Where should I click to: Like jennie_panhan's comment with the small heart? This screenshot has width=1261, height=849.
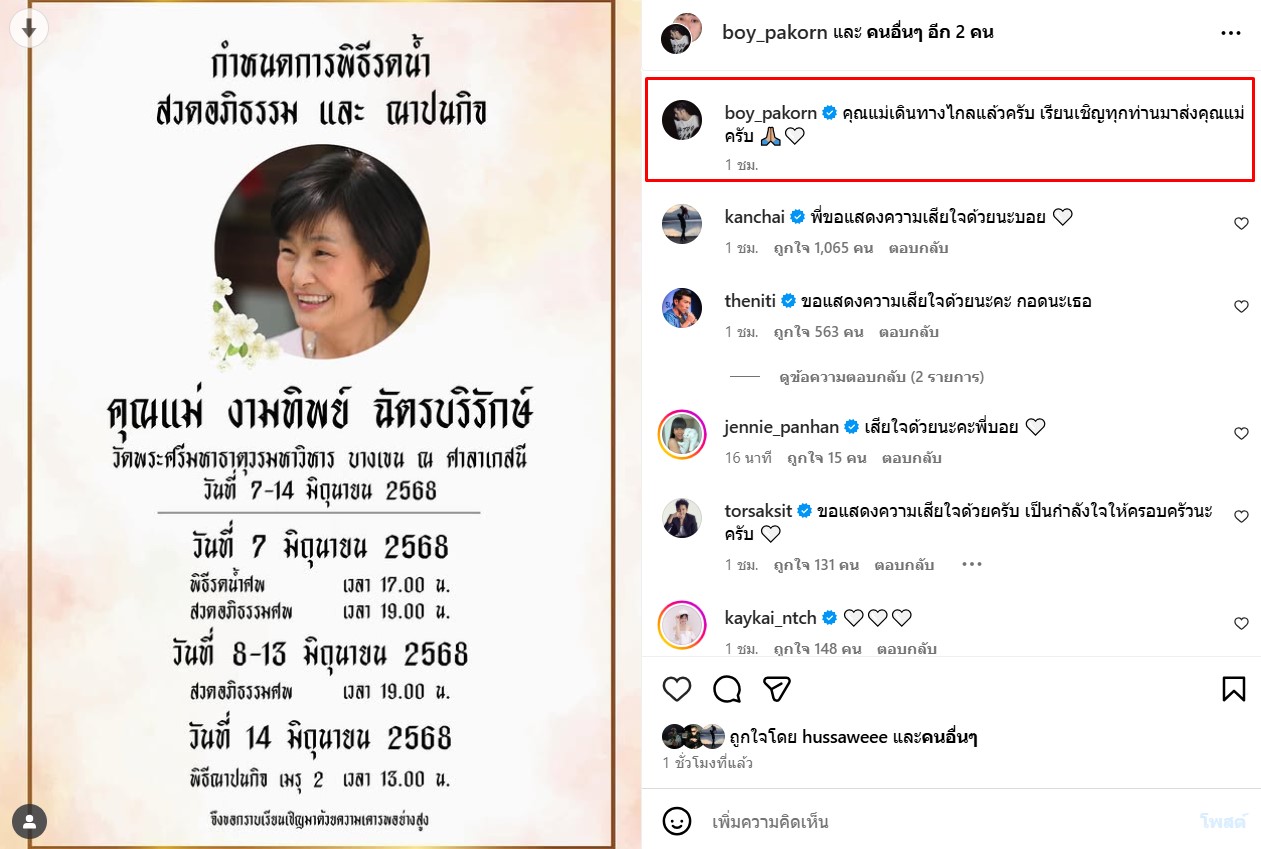(x=1241, y=434)
